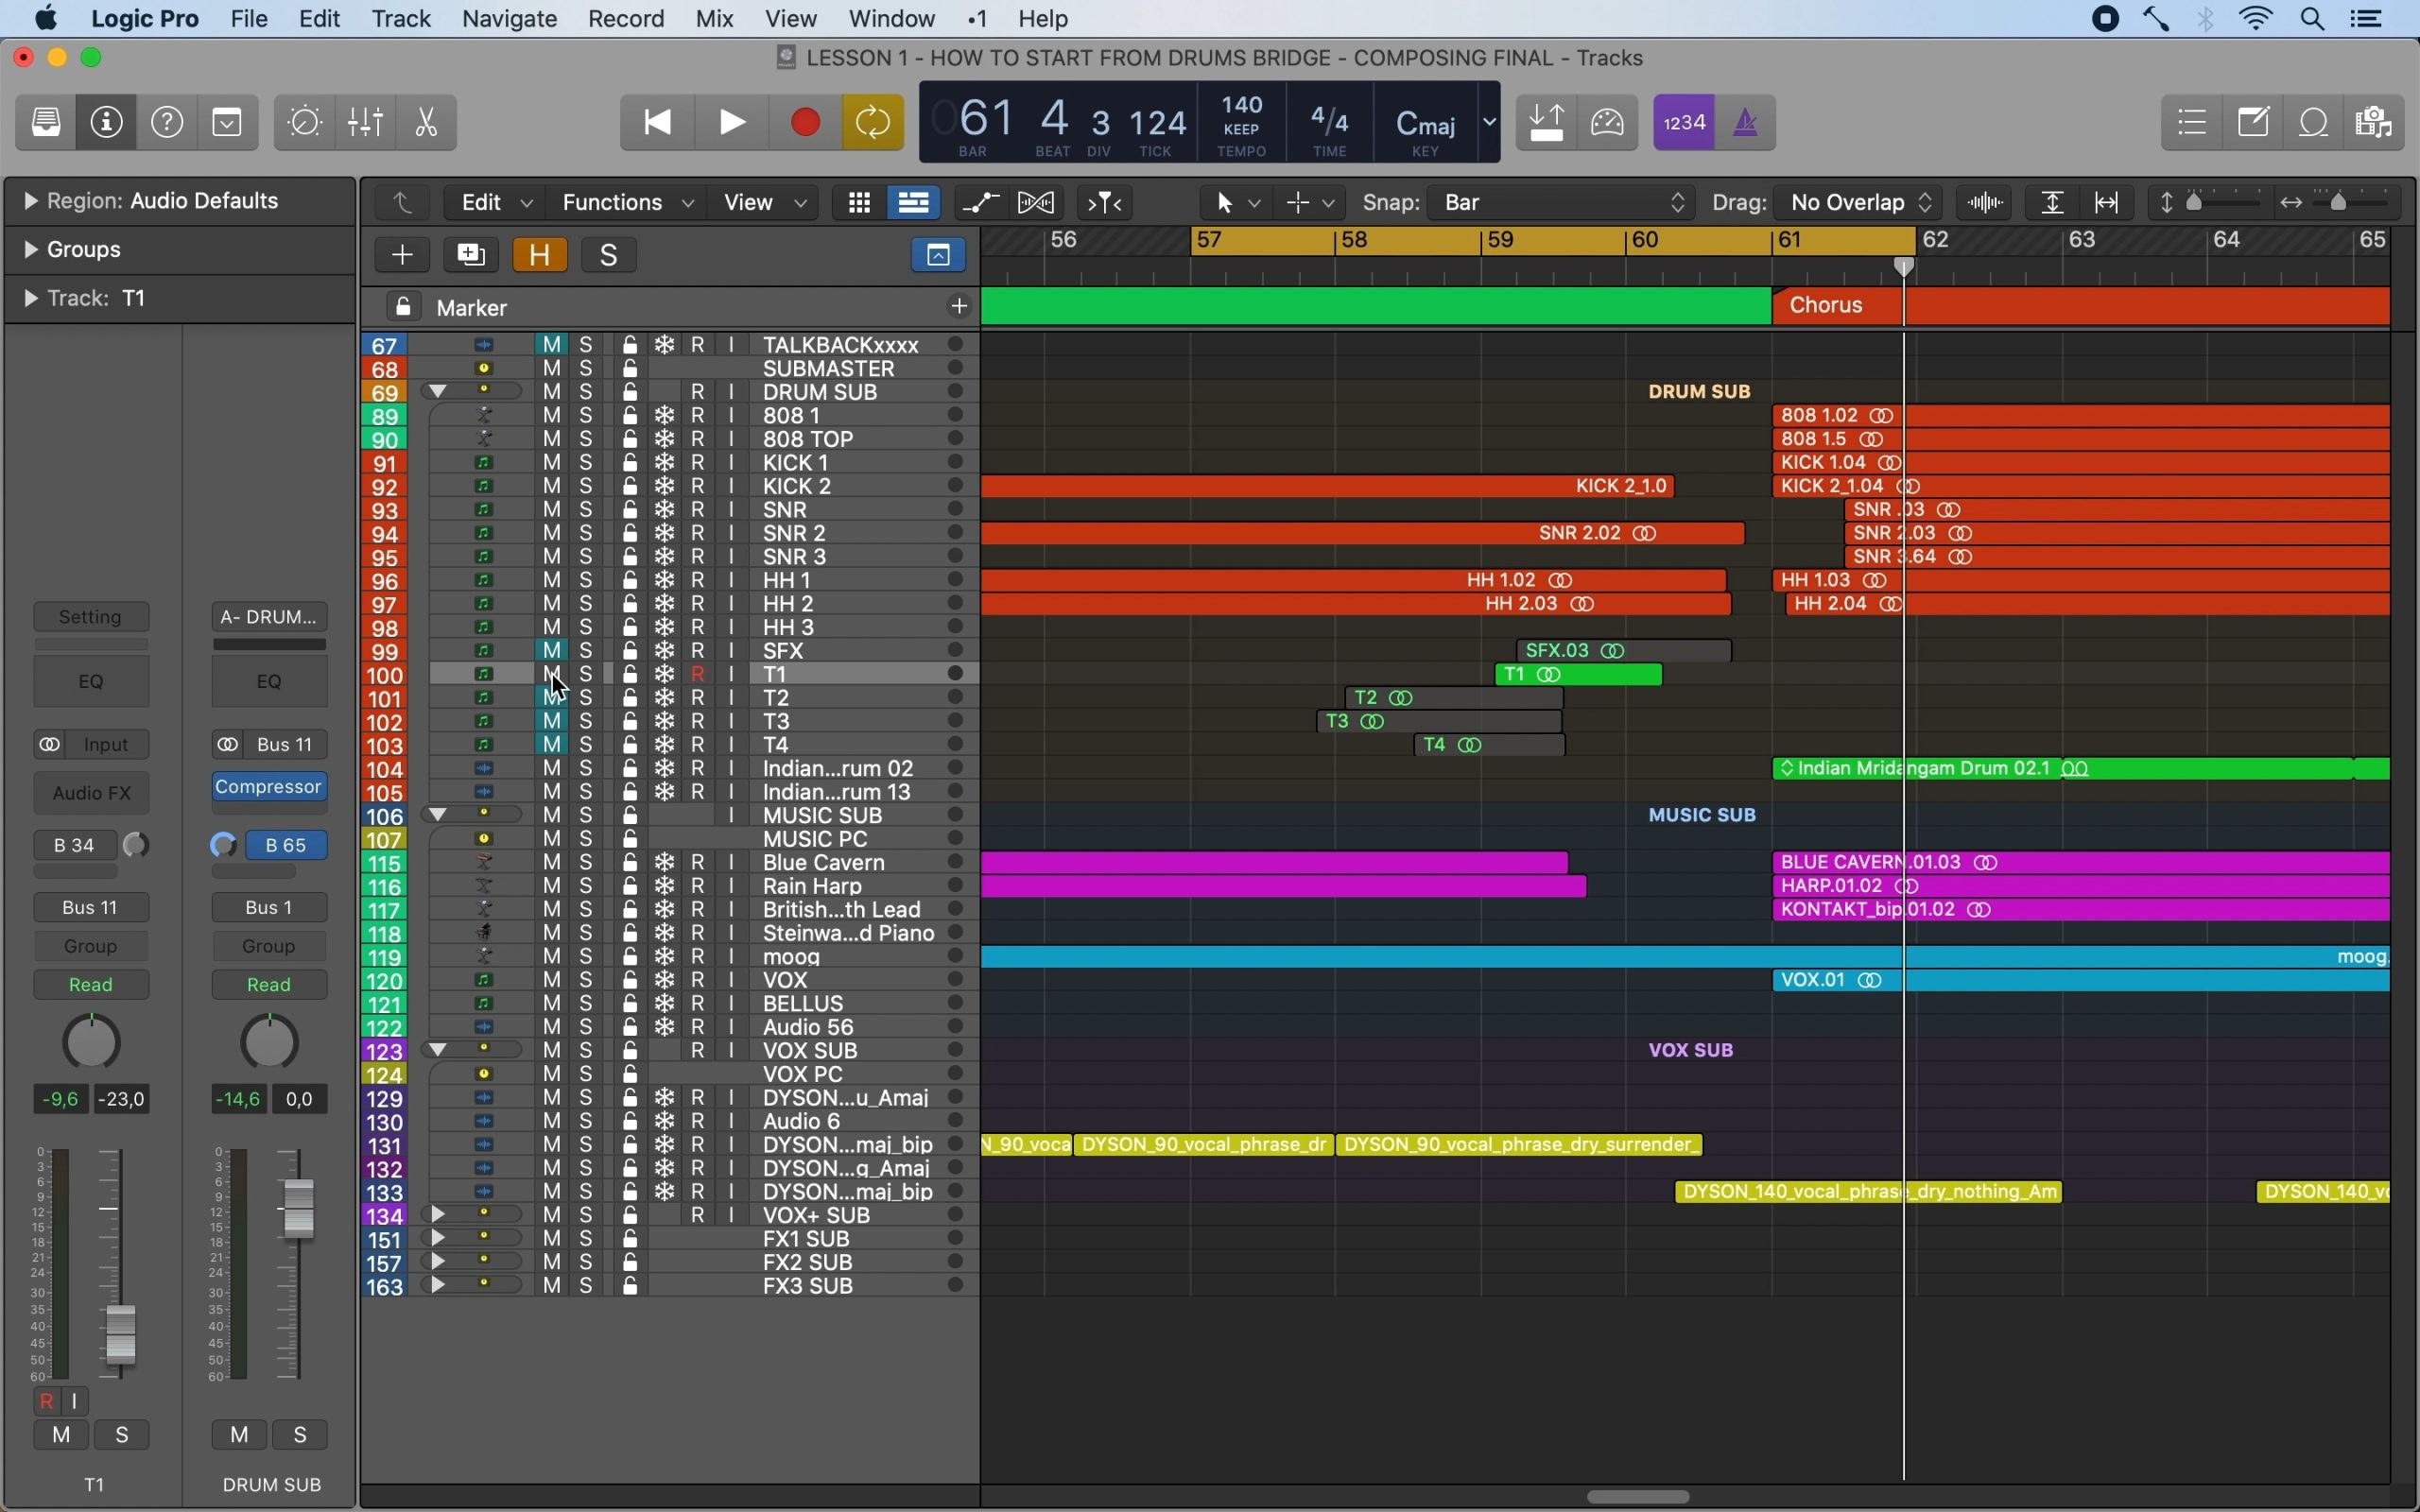2420x1512 pixels.
Task: Click the Chorus marker in timeline
Action: click(x=1828, y=306)
